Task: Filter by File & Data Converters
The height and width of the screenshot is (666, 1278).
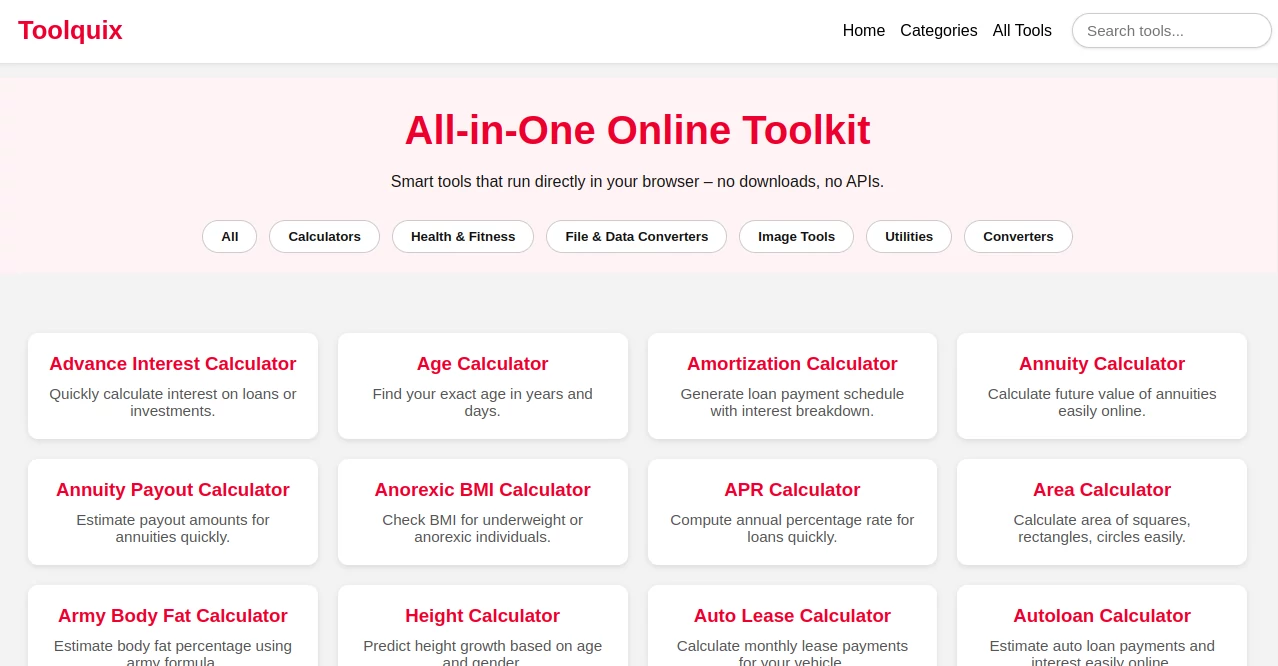Action: point(637,237)
